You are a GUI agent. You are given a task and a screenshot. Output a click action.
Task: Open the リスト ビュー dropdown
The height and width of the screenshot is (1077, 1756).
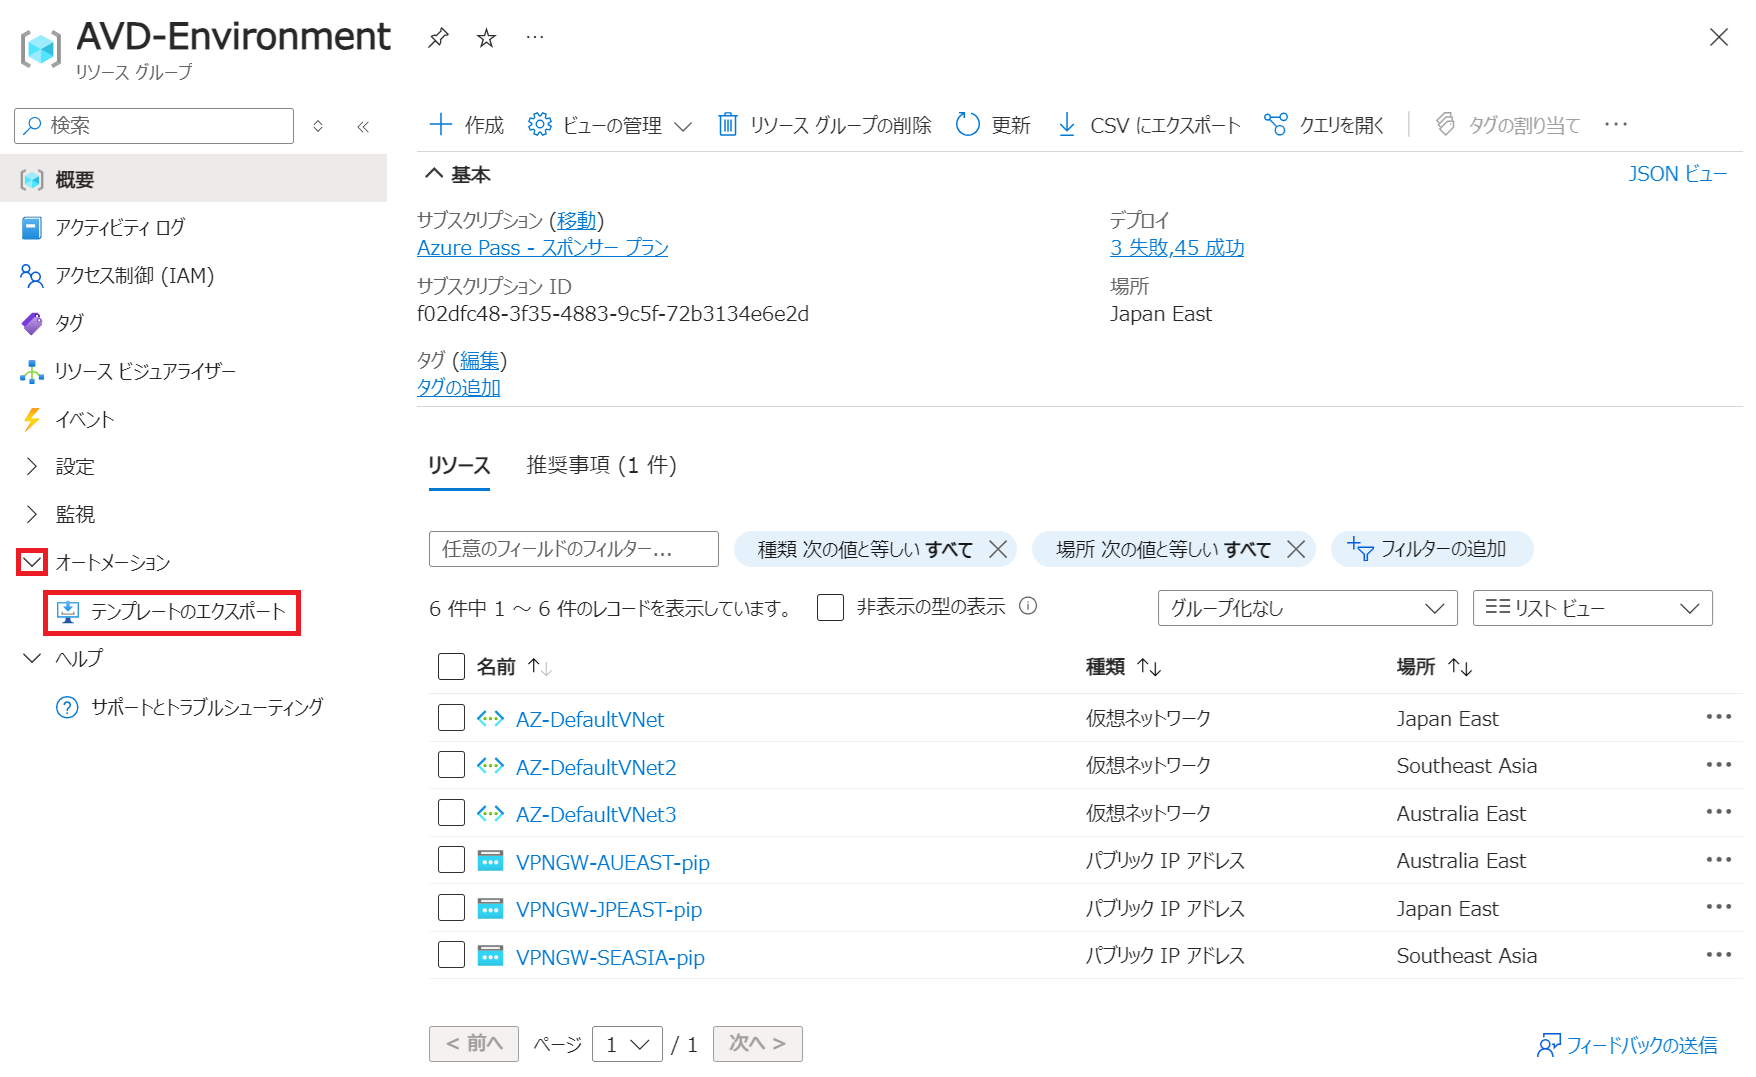tap(1593, 608)
